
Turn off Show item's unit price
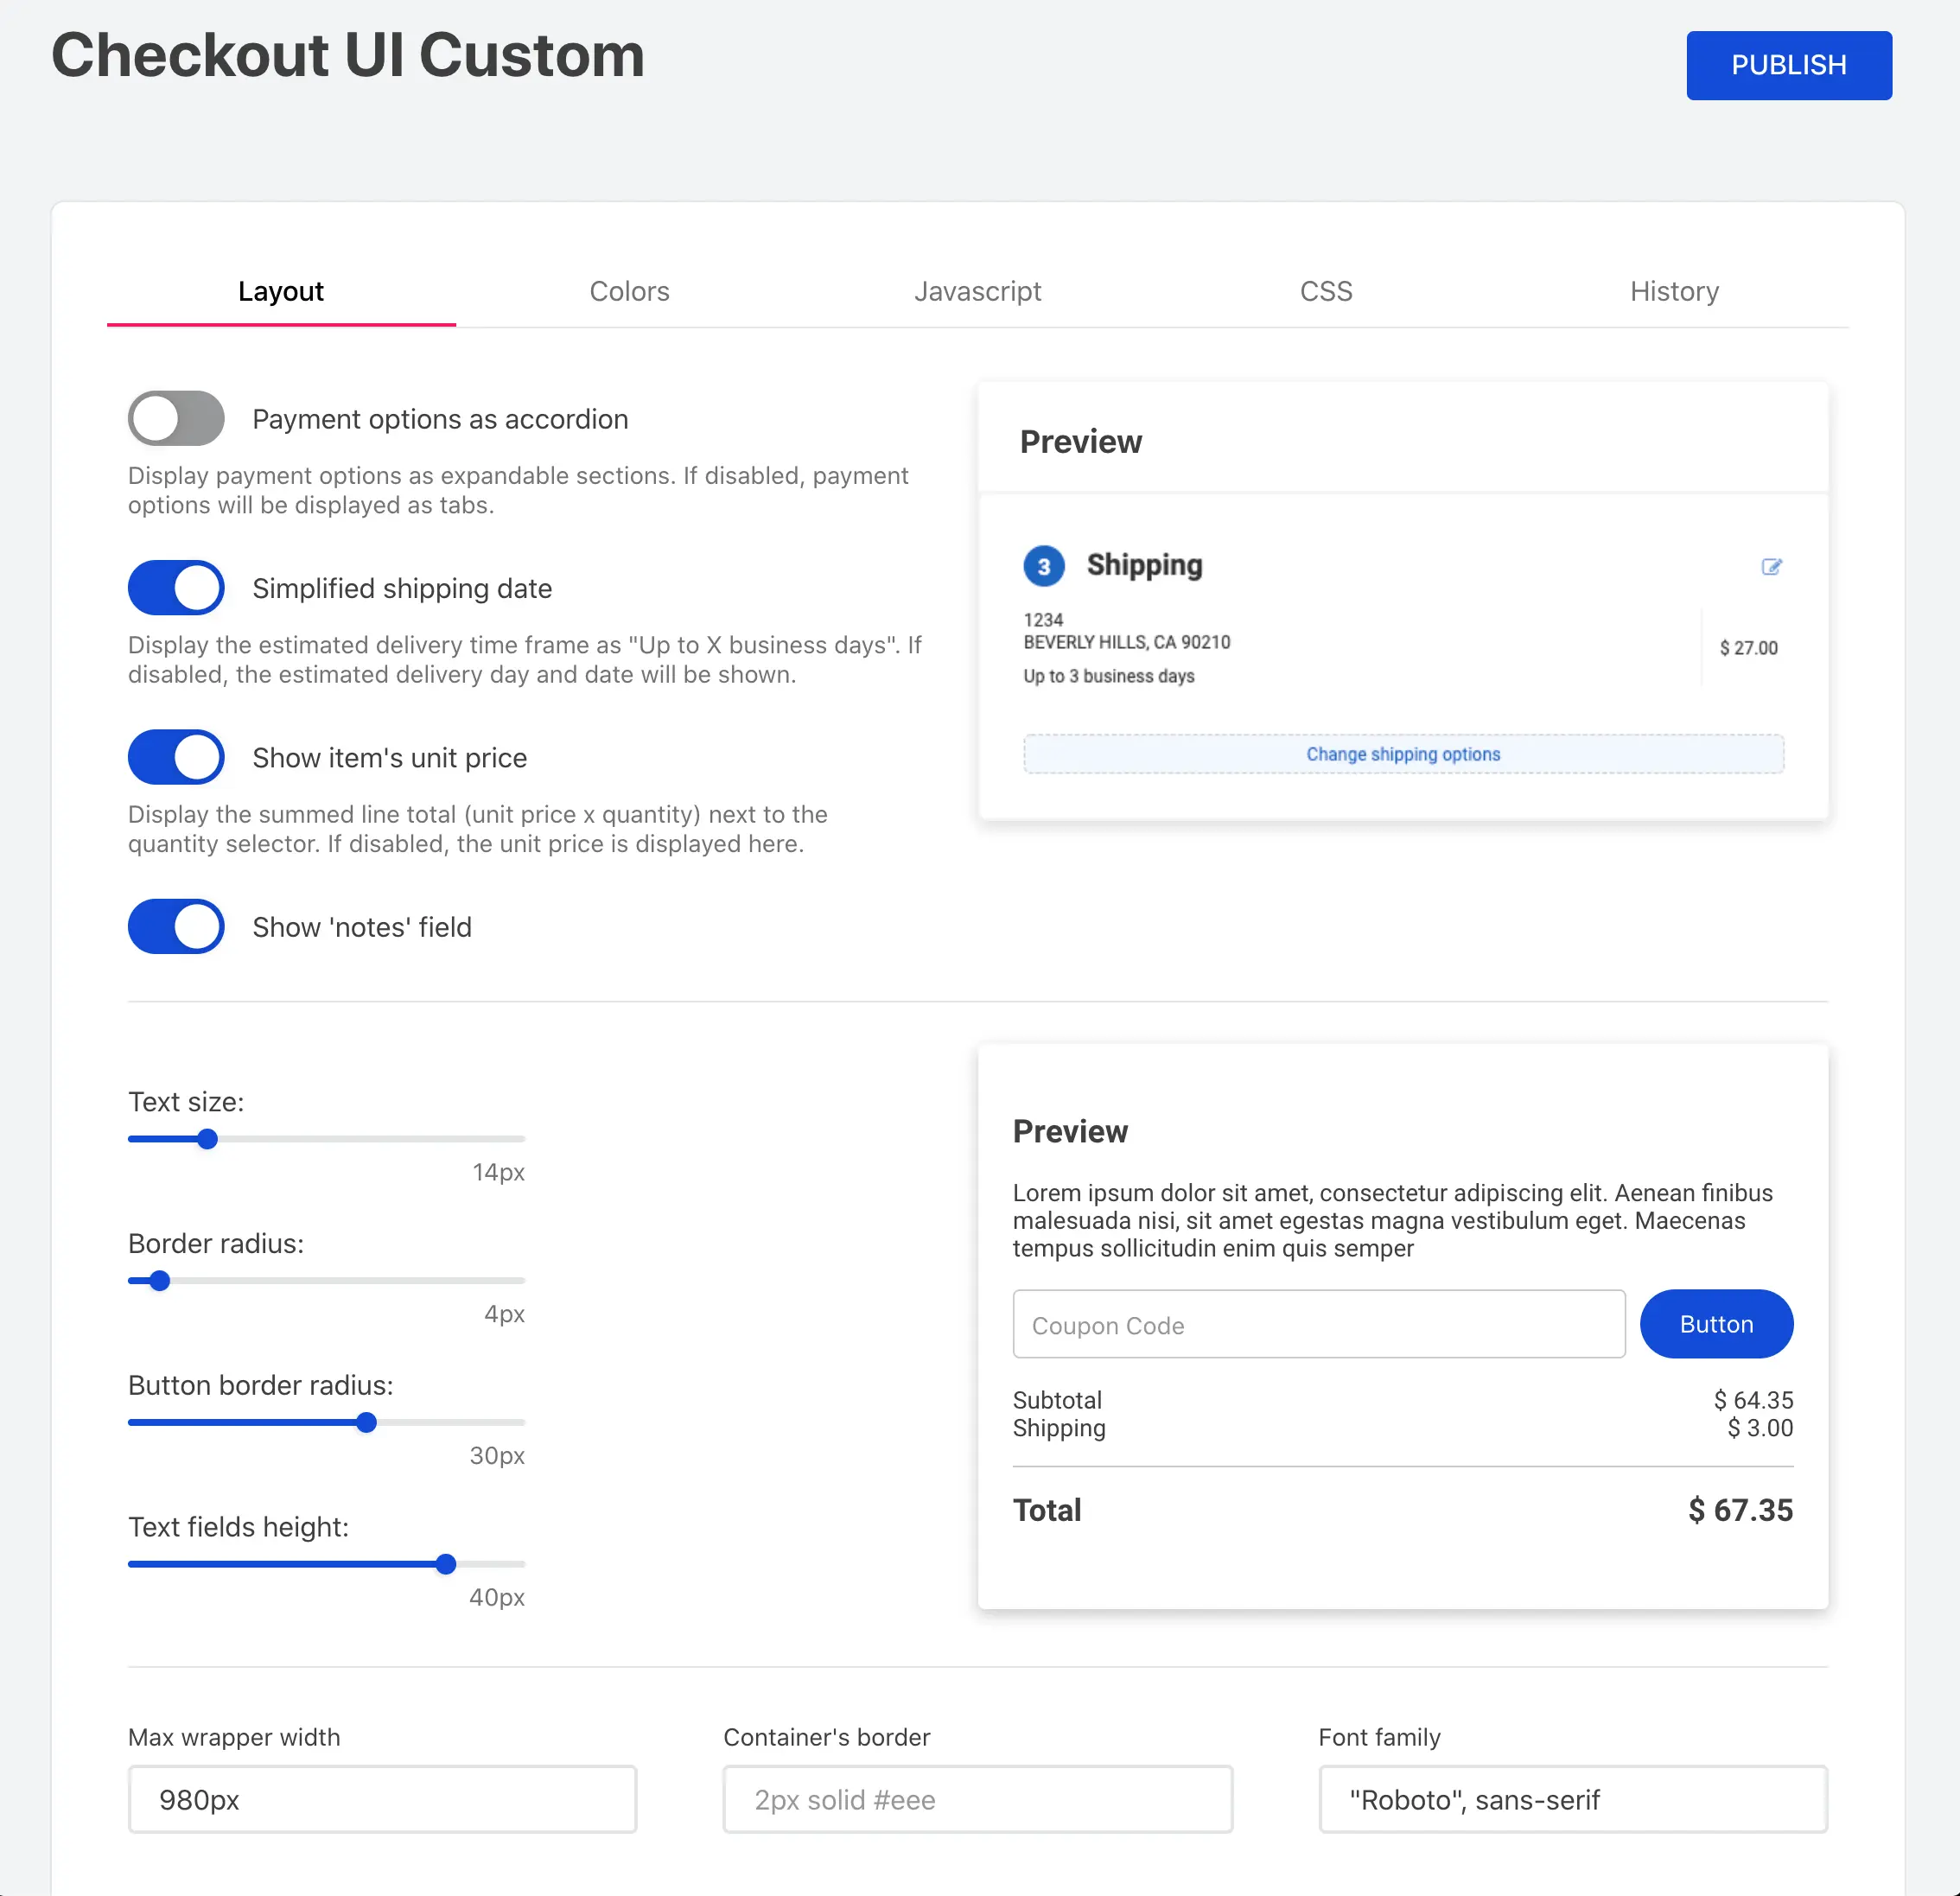[176, 757]
